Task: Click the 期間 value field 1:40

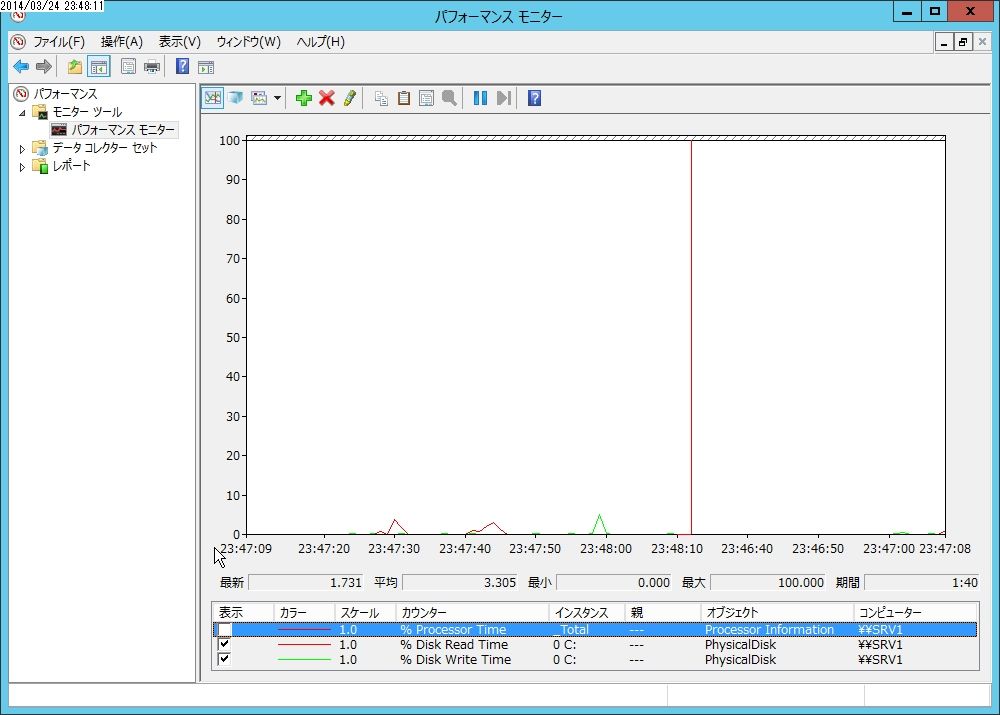Action: pyautogui.click(x=922, y=582)
